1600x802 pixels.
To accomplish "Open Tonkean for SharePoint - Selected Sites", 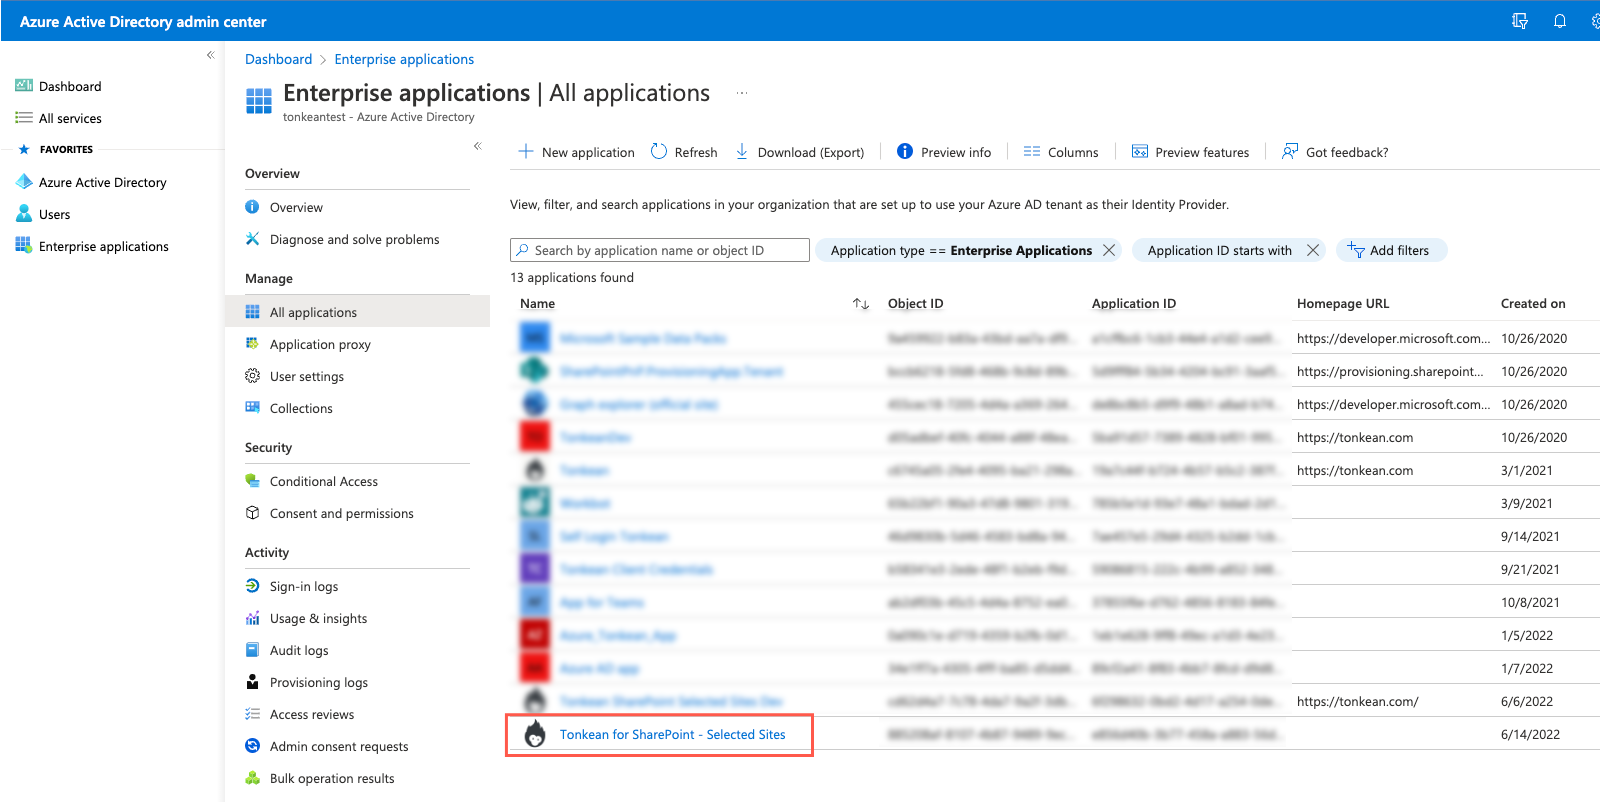I will click(x=672, y=734).
